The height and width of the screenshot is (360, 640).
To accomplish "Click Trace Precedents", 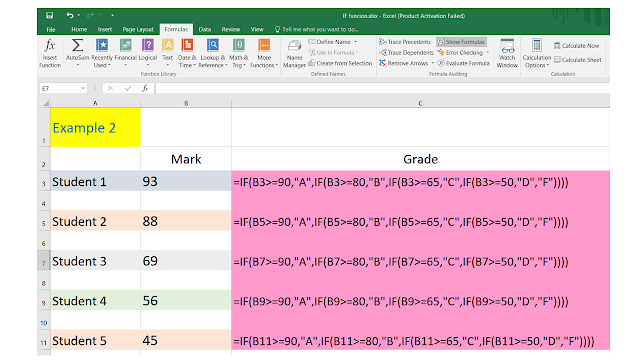I will coord(404,42).
